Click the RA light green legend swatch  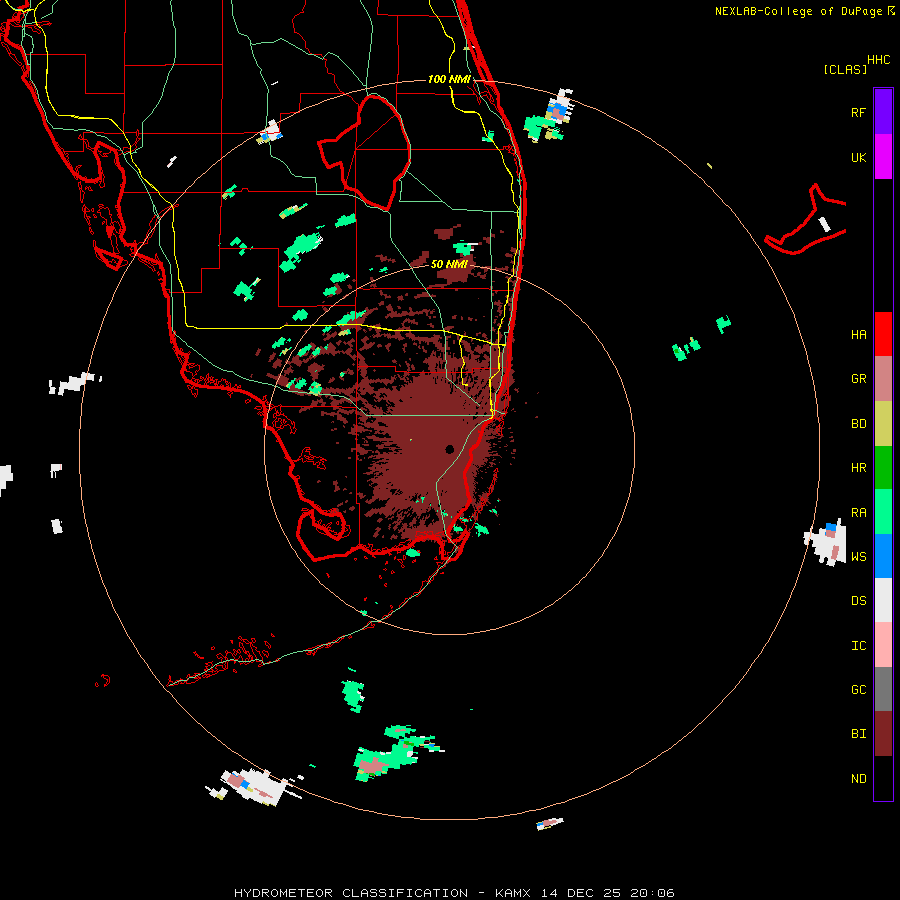click(883, 512)
